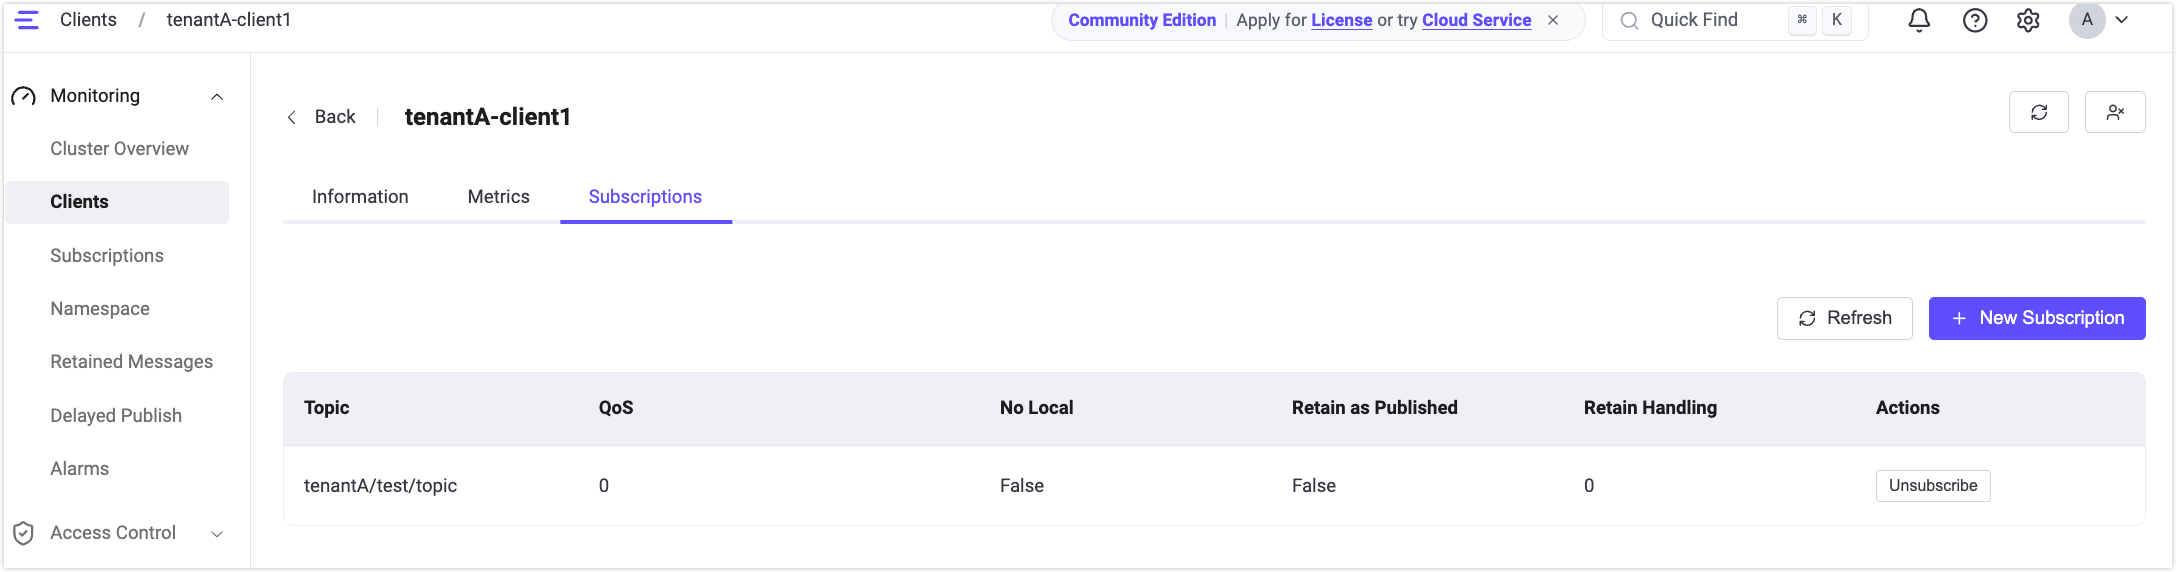Screen dimensions: 2176x572
Task: Expand the Access Control menu section
Action: pyautogui.click(x=217, y=534)
